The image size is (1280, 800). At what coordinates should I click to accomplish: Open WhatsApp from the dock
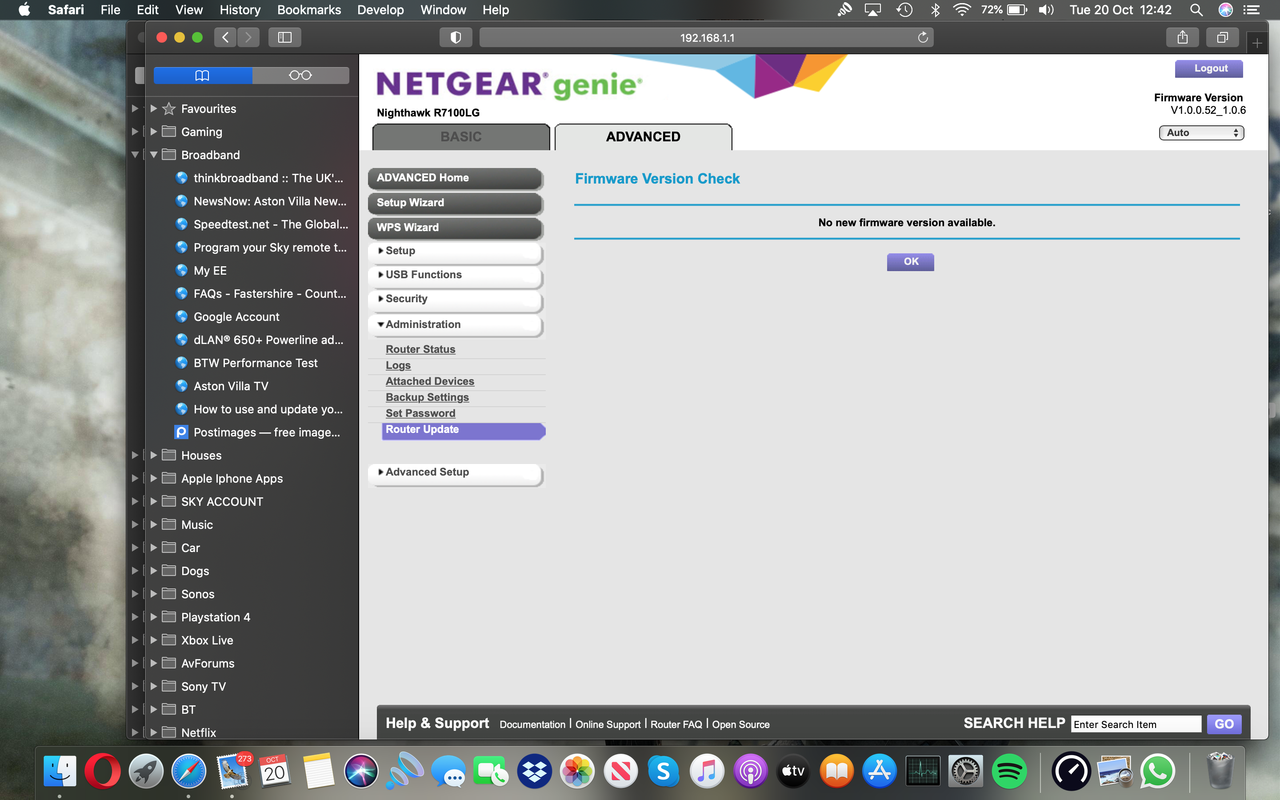[x=1157, y=771]
